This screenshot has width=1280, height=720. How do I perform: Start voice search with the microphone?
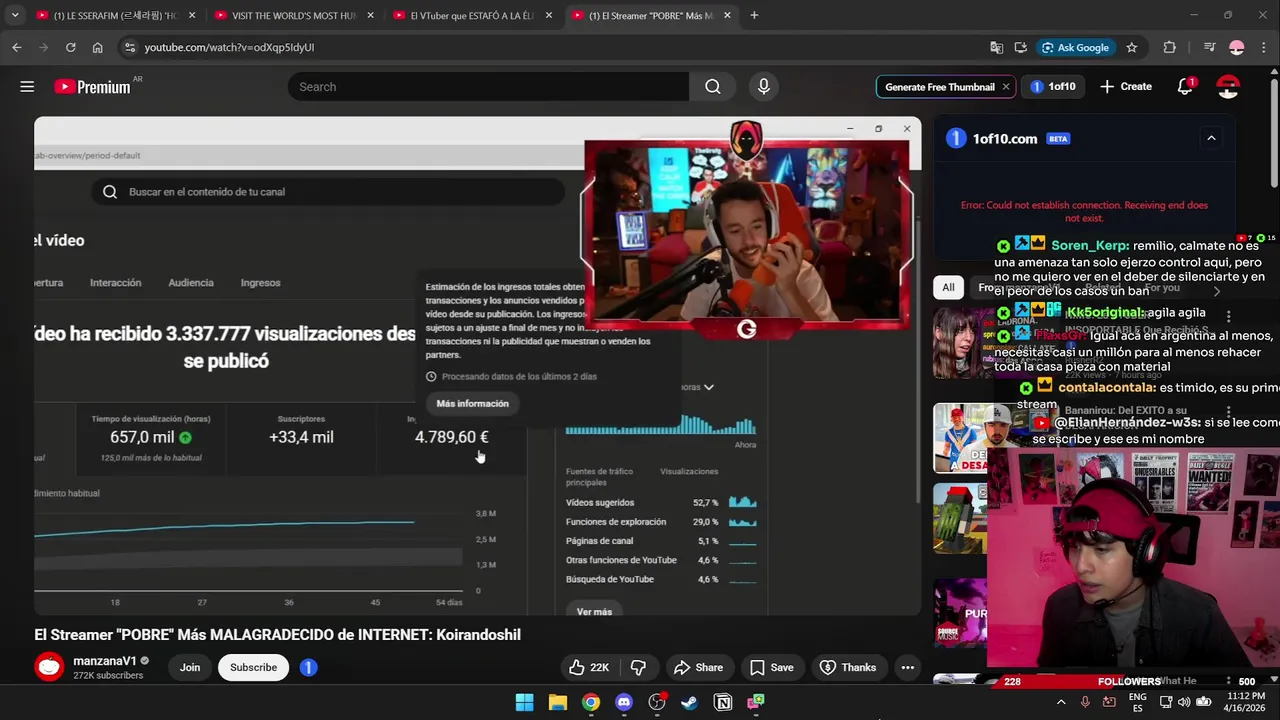click(764, 87)
